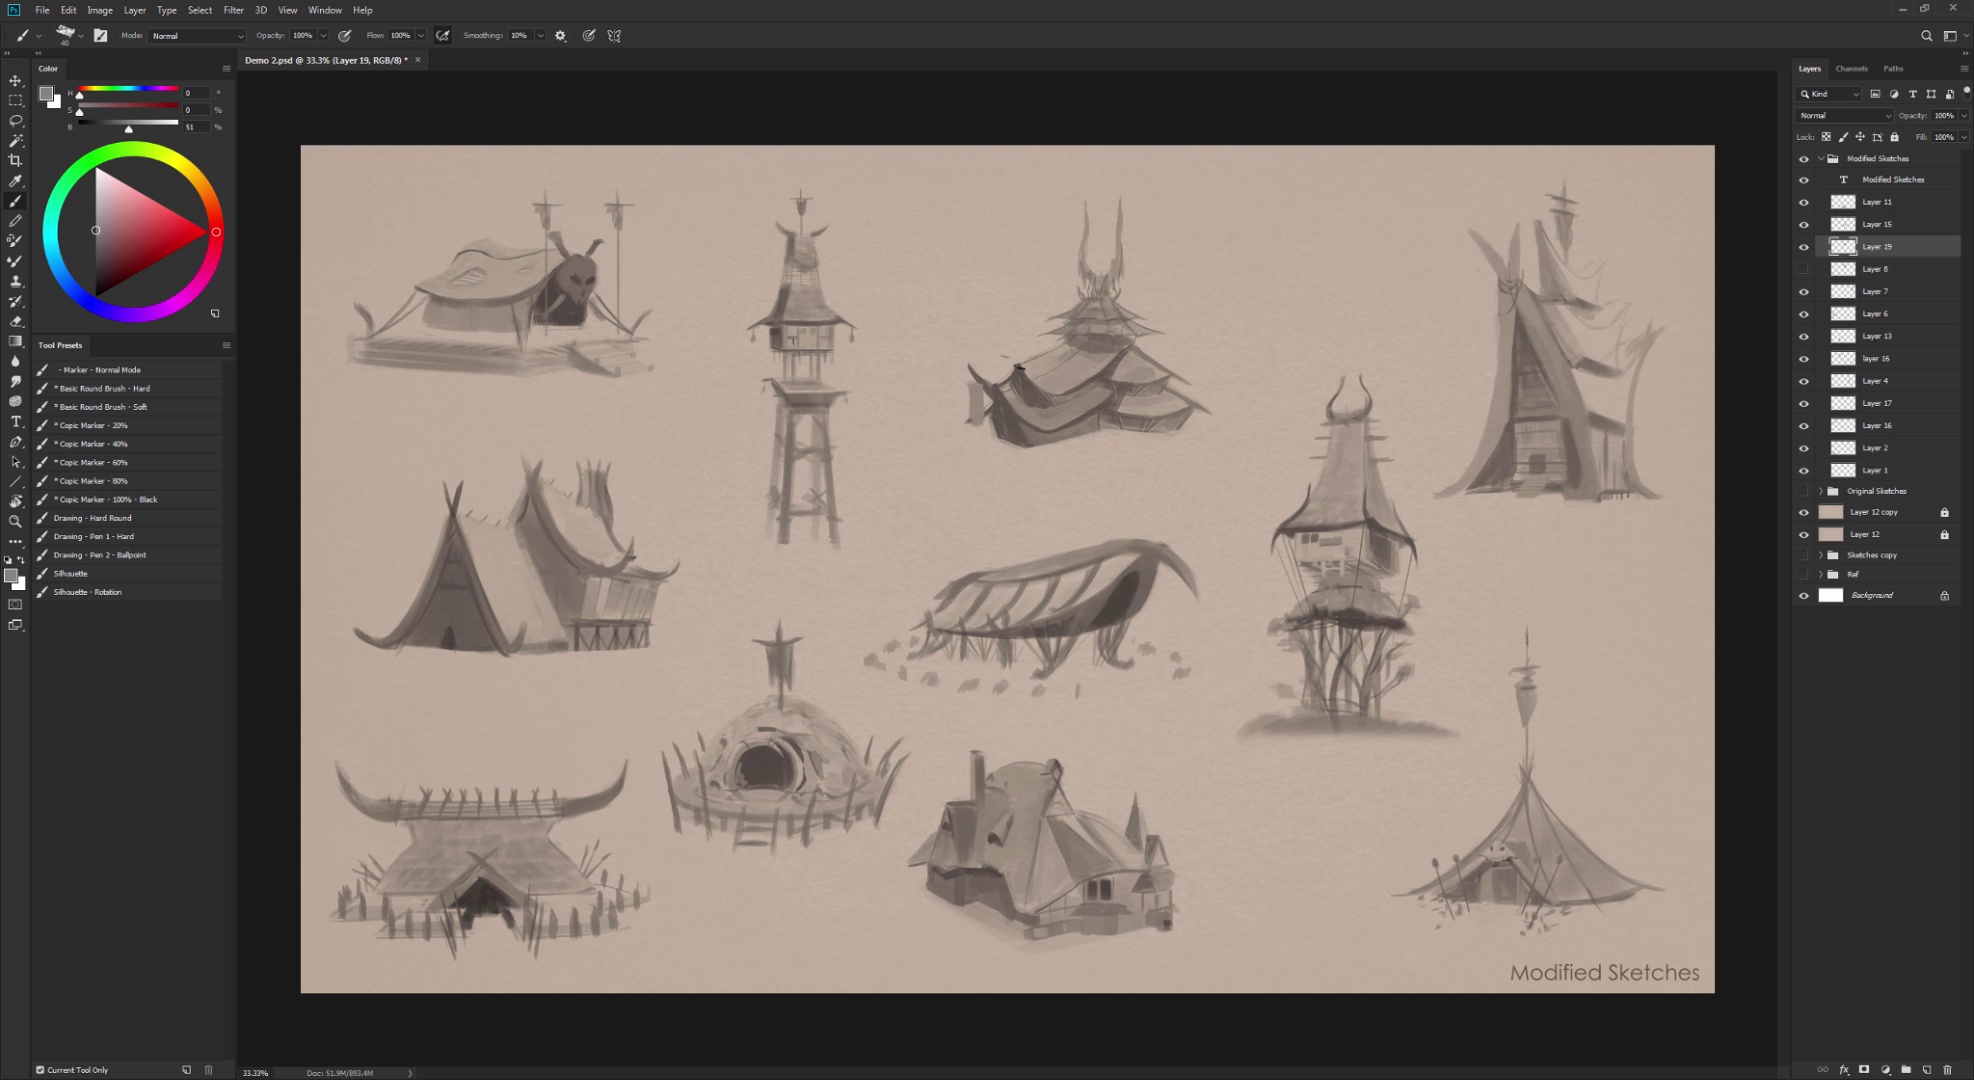
Task: Open the Window menu
Action: click(x=325, y=10)
